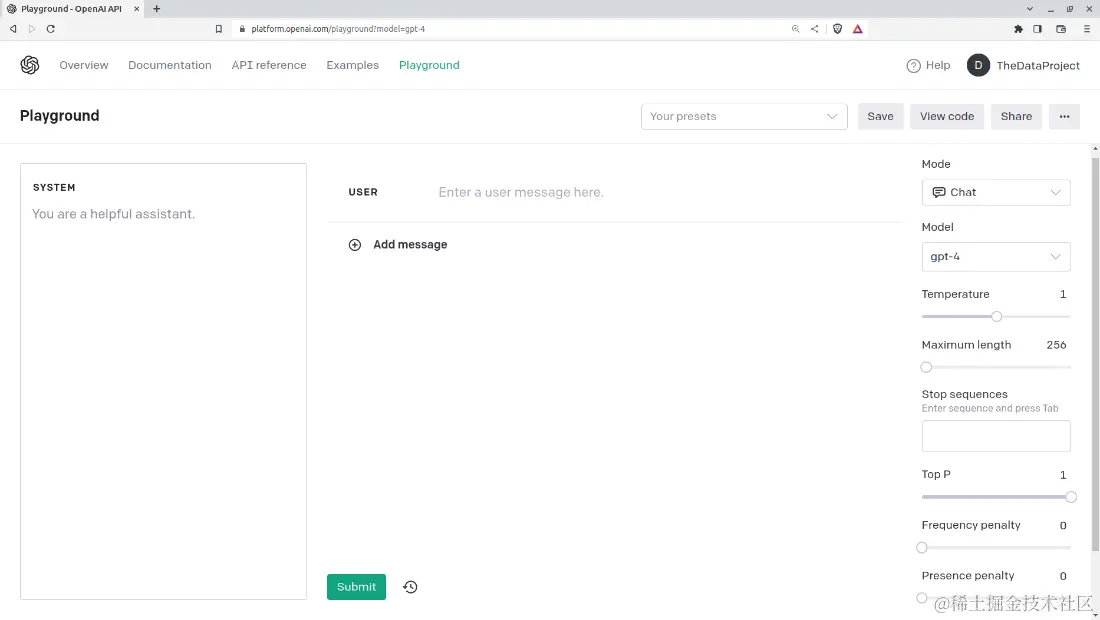The width and height of the screenshot is (1100, 620).
Task: Switch to Playground - OpenAI API browser tab
Action: tap(72, 9)
